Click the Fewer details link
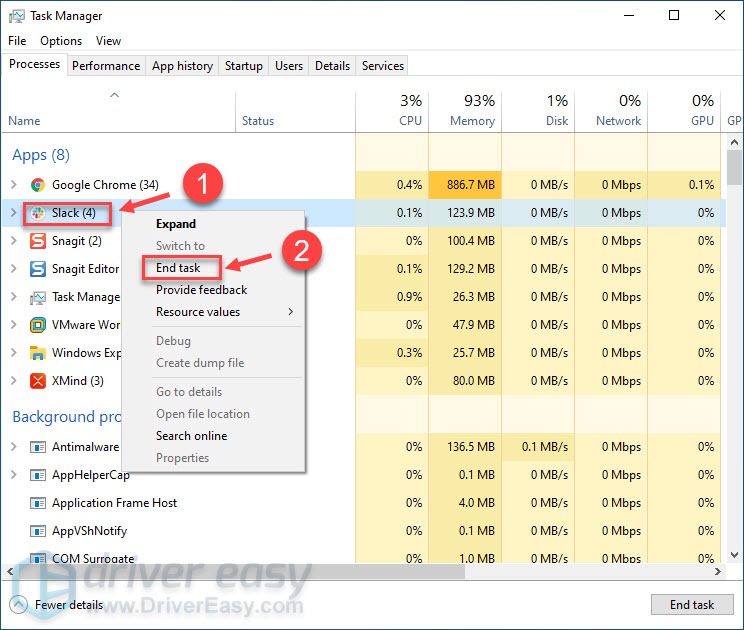 pyautogui.click(x=69, y=604)
